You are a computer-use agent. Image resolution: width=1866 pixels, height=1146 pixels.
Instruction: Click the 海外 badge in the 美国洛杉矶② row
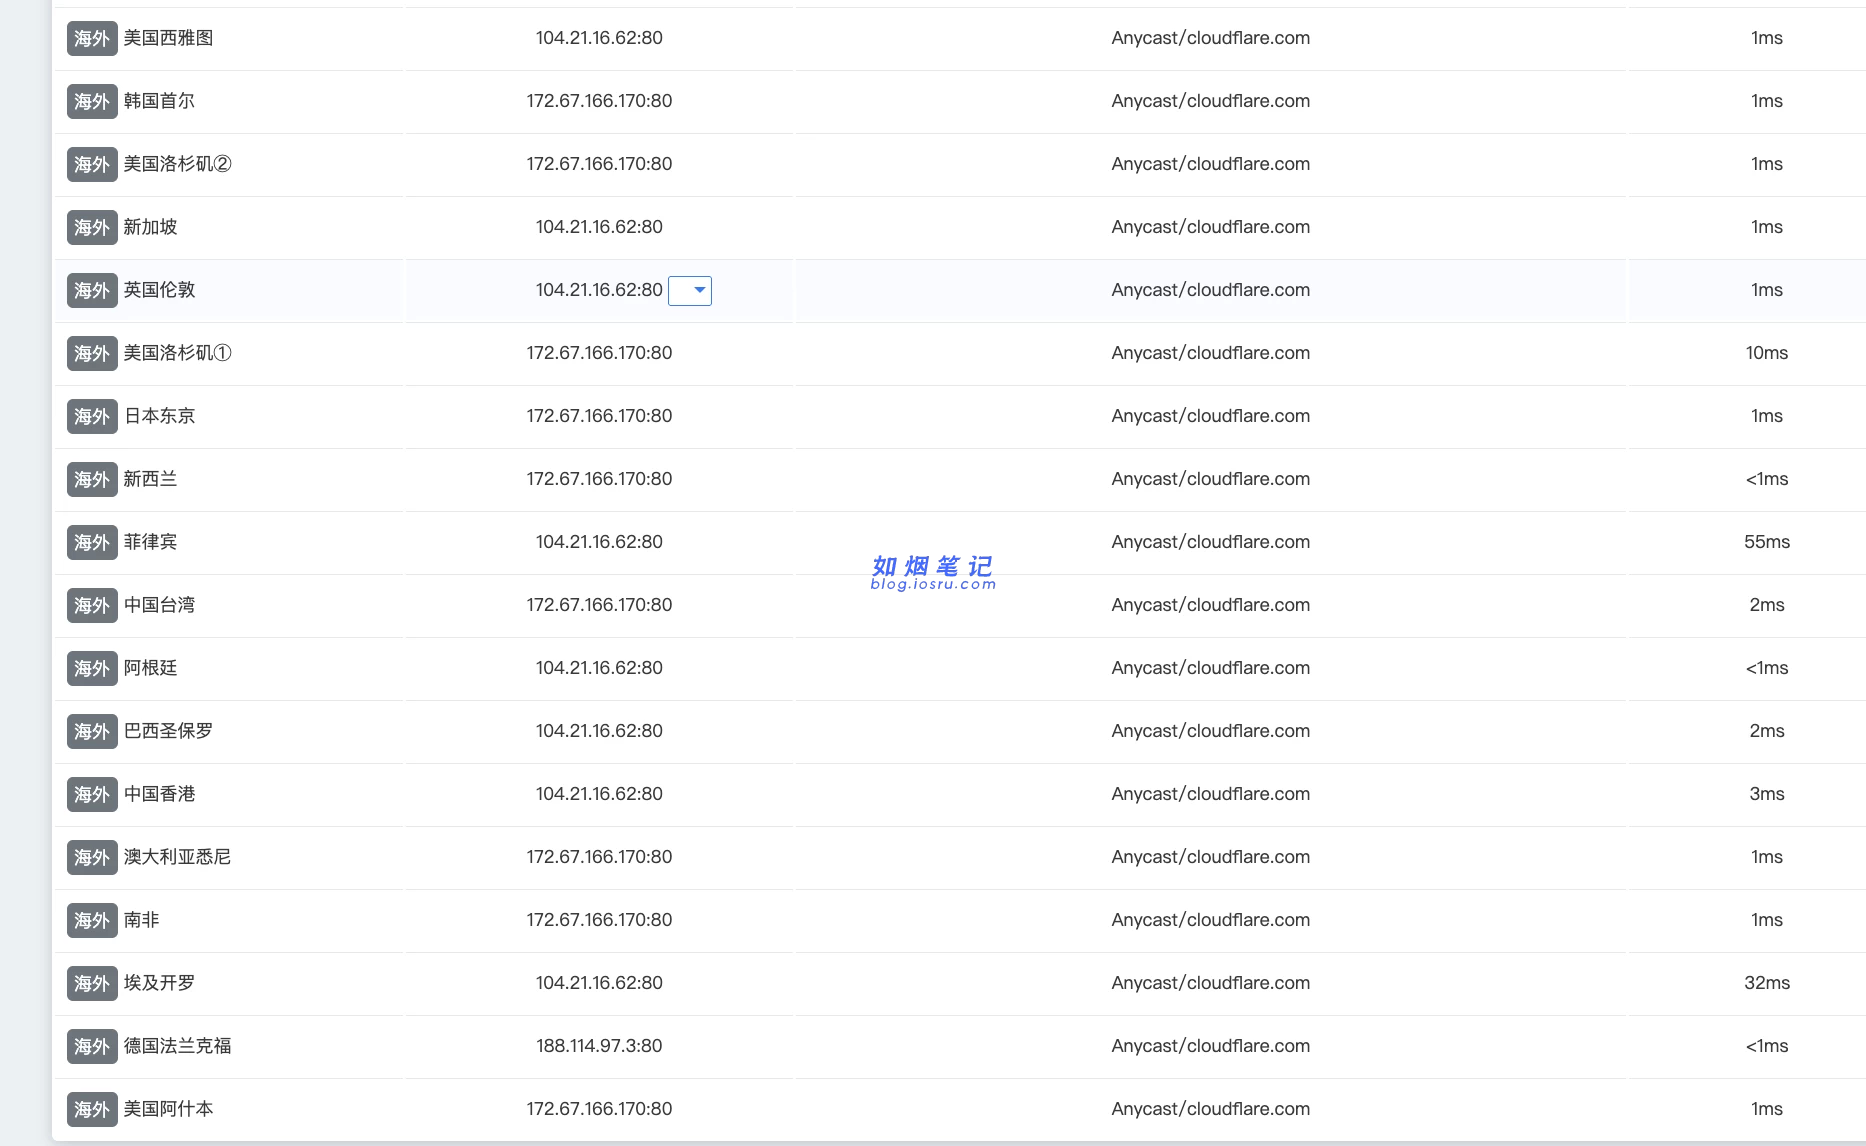coord(92,165)
